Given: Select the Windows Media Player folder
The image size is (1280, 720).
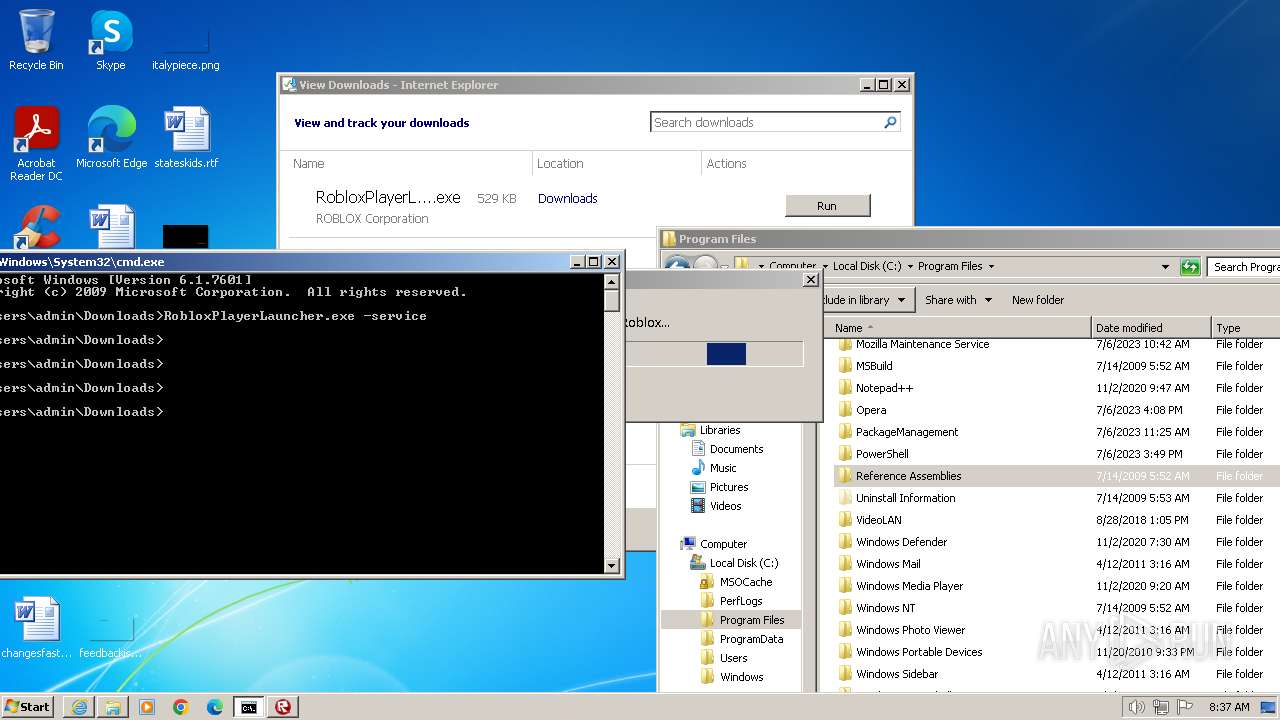Looking at the screenshot, I should [909, 586].
